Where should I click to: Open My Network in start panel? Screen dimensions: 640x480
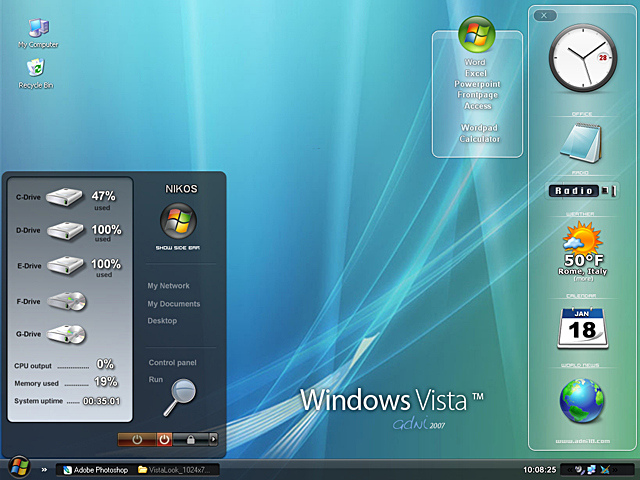click(168, 286)
